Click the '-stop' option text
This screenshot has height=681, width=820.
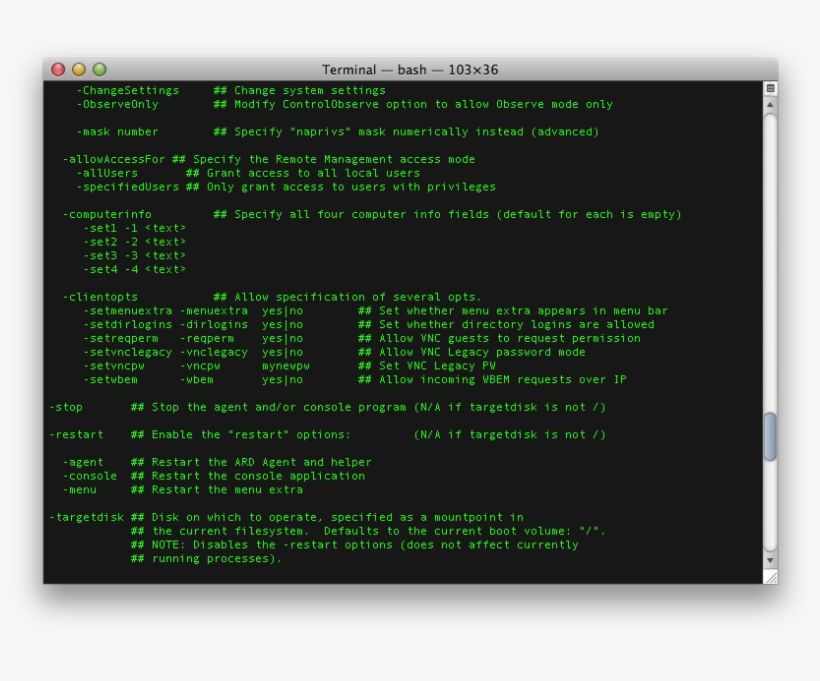coord(66,407)
